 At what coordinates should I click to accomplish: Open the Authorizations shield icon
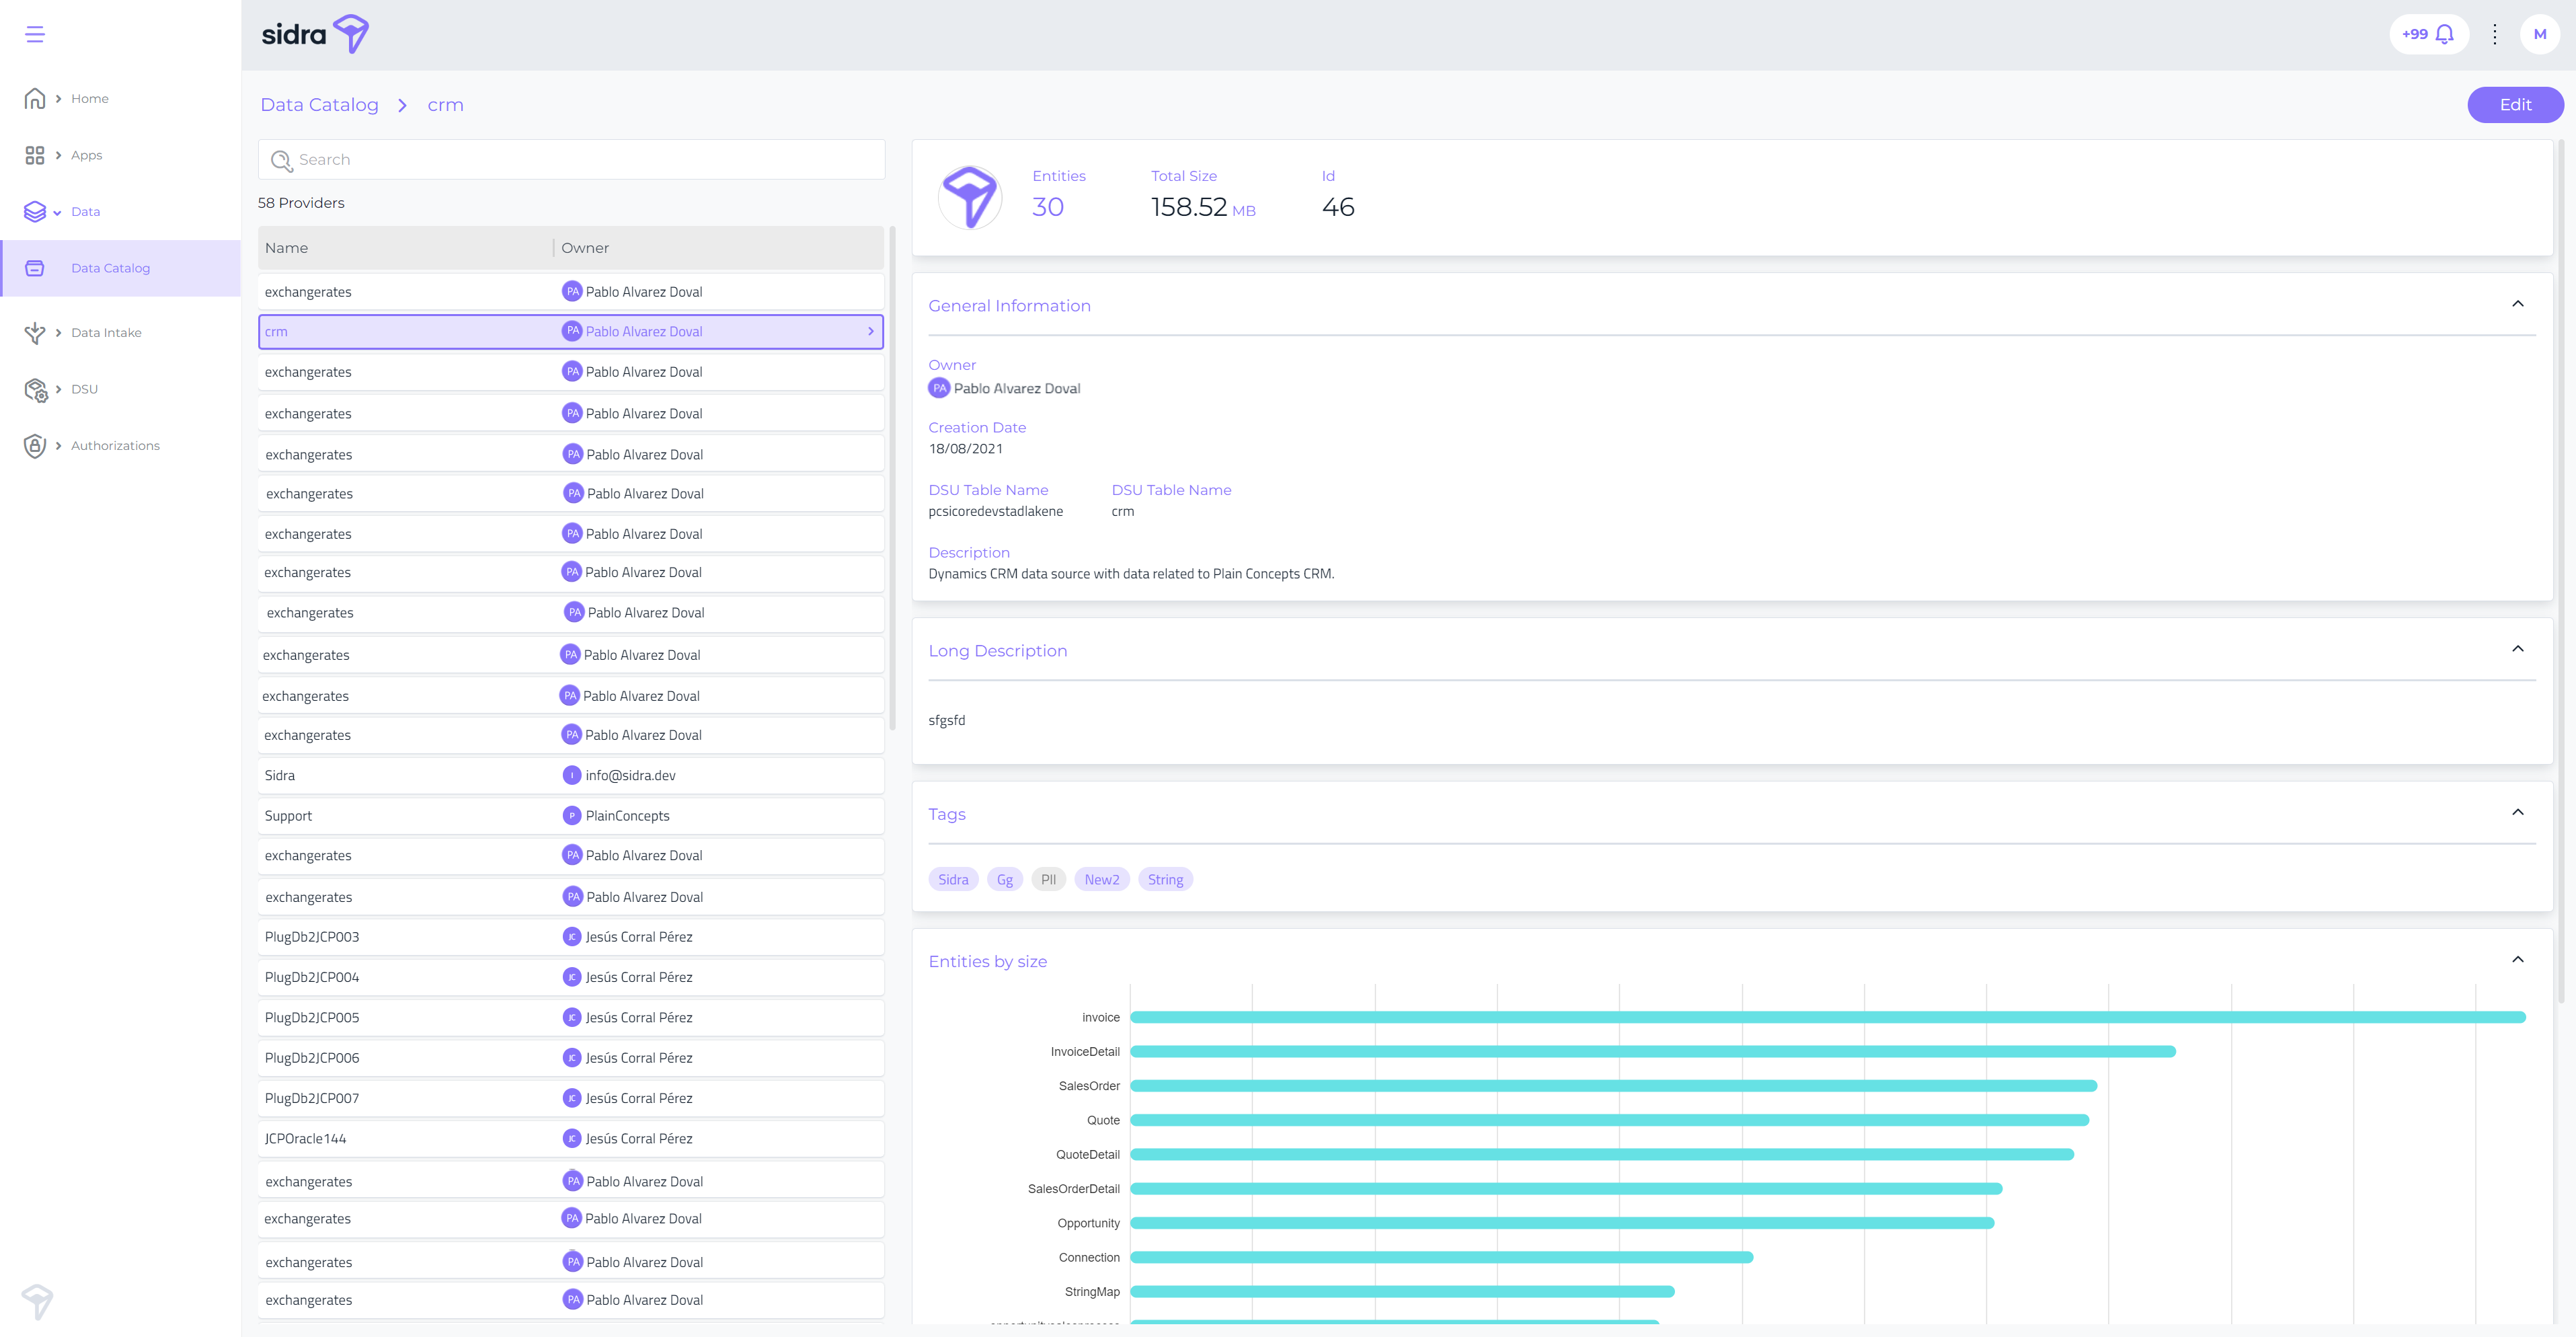(x=35, y=446)
